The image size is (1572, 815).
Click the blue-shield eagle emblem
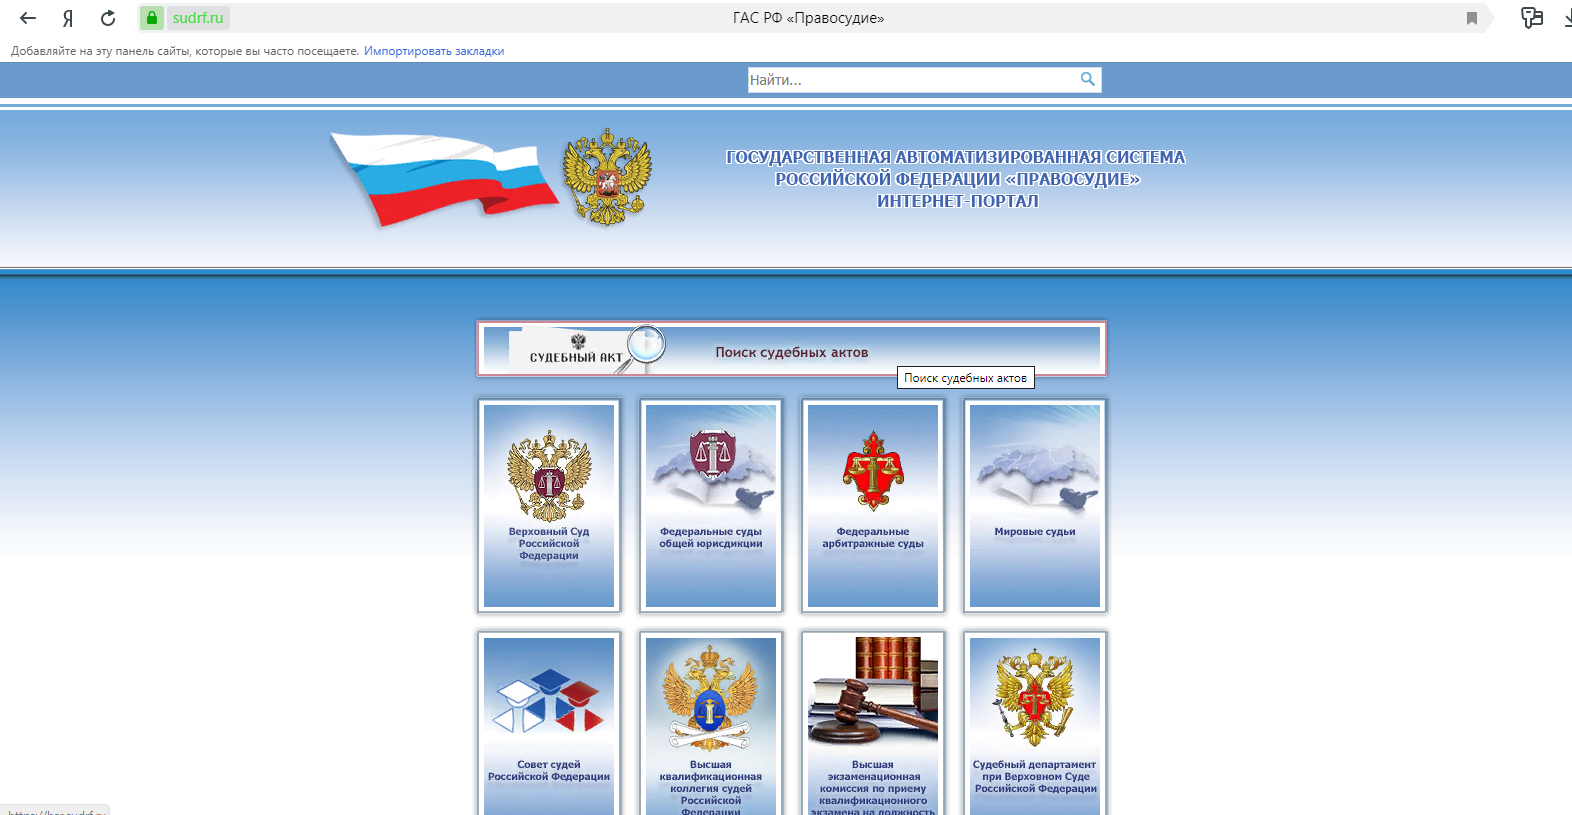pyautogui.click(x=711, y=698)
